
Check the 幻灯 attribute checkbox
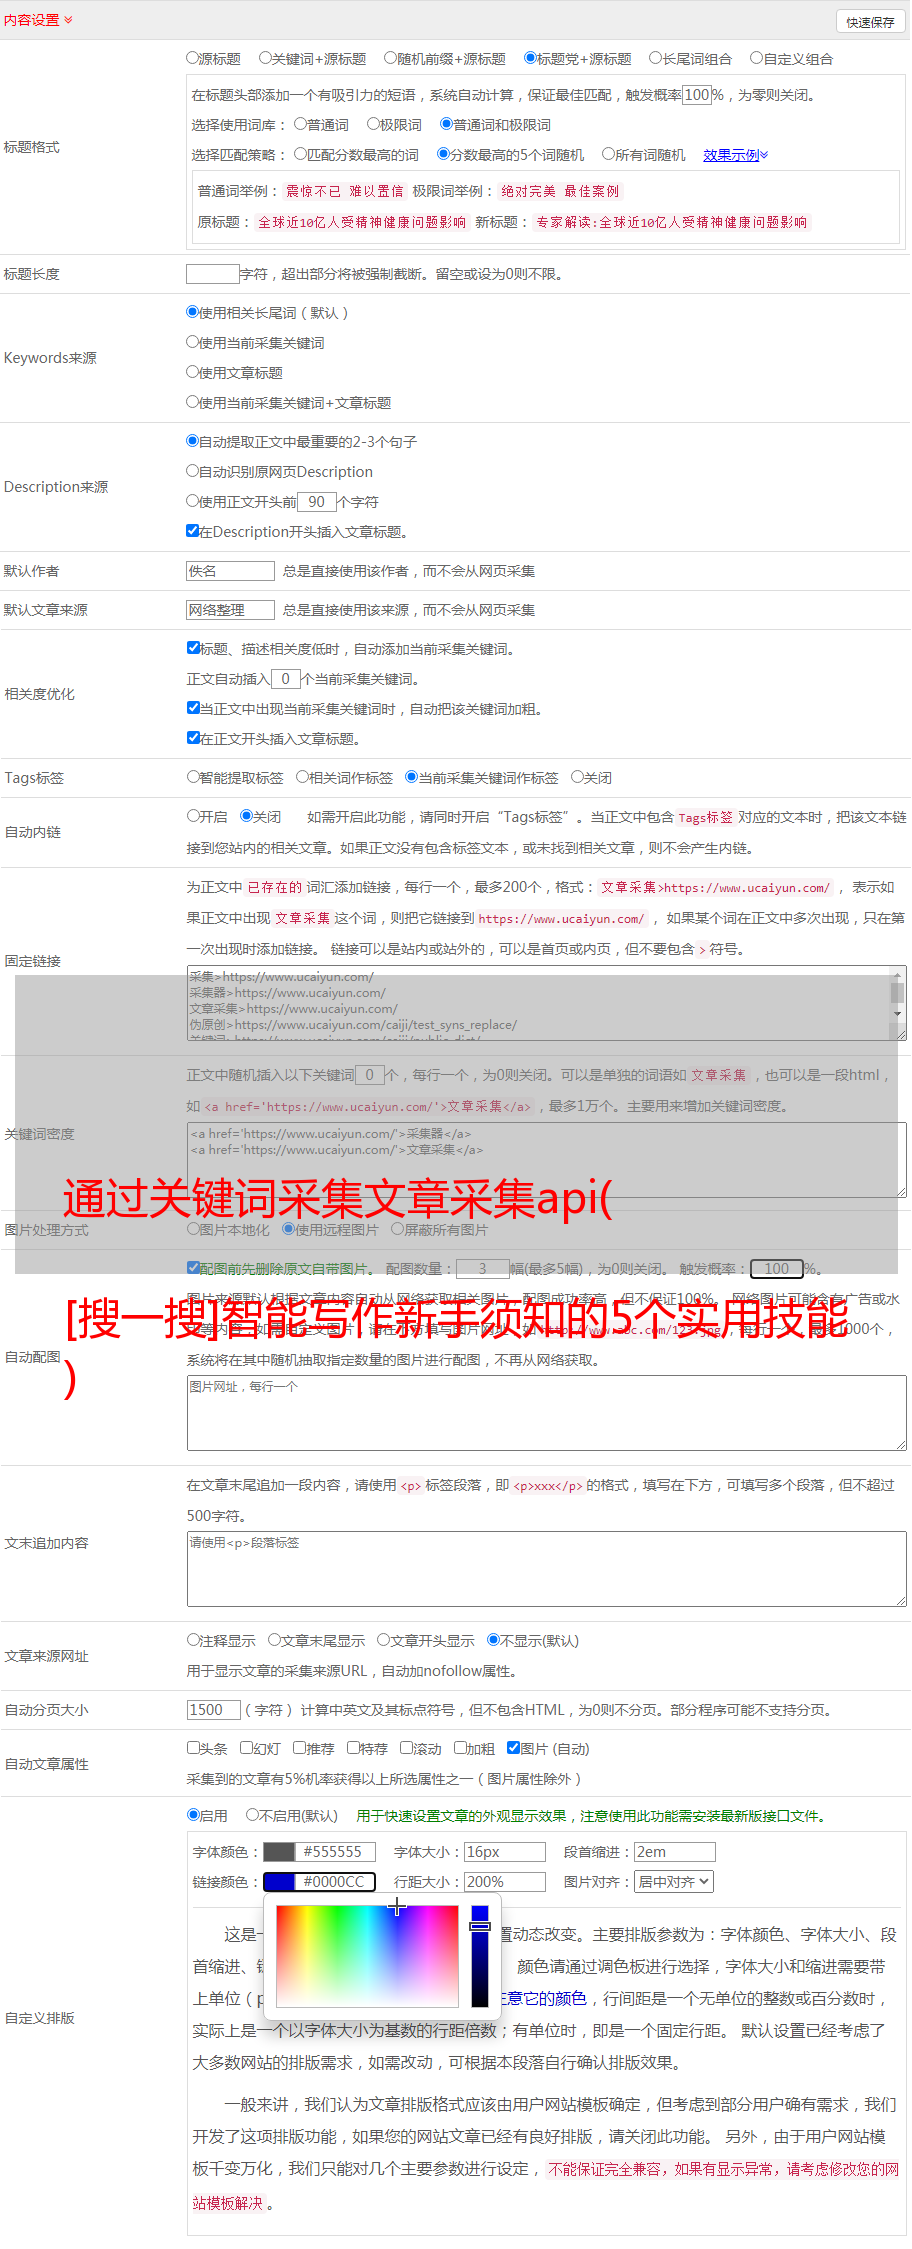[x=246, y=1748]
